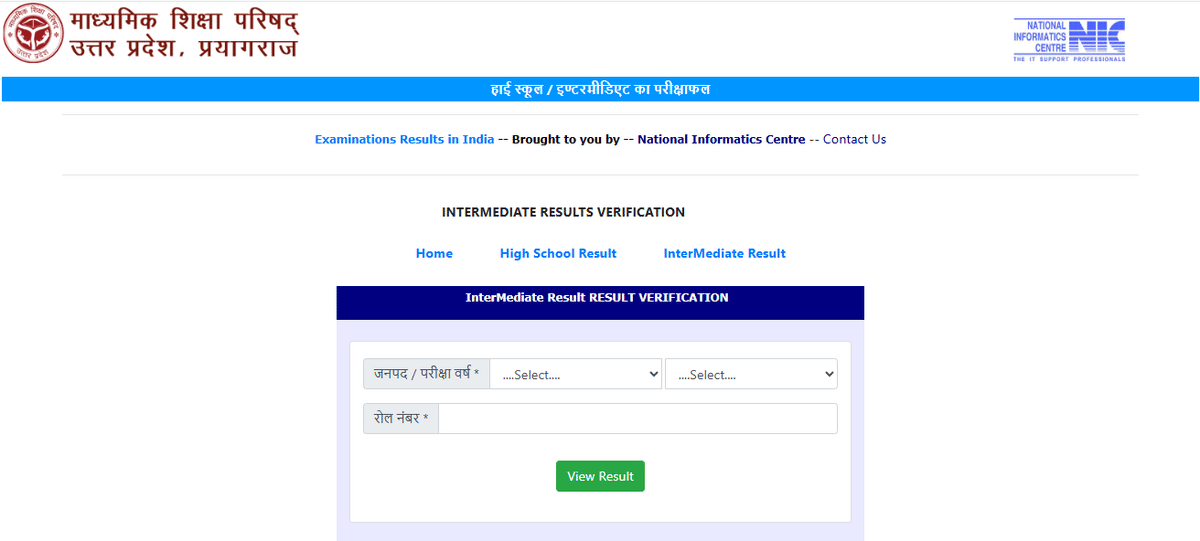This screenshot has width=1200, height=541.
Task: Click the 'रोल नंबर *' label
Action: 401,418
